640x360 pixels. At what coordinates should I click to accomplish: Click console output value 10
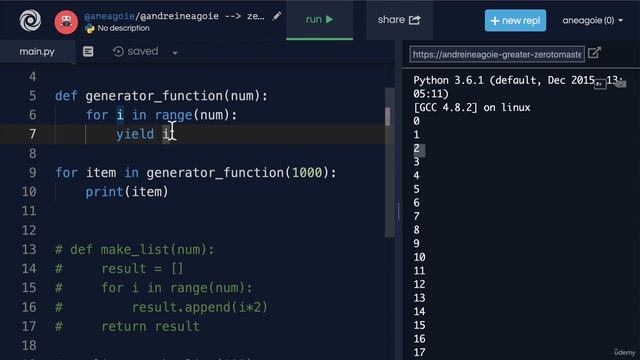pos(419,257)
